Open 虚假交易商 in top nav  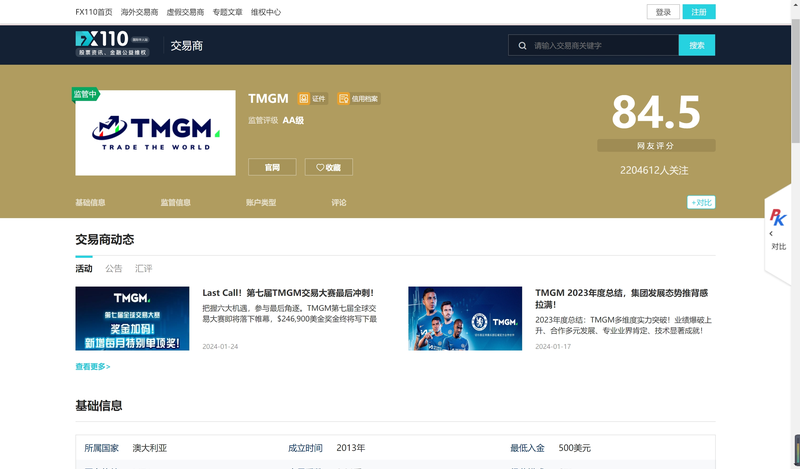185,12
